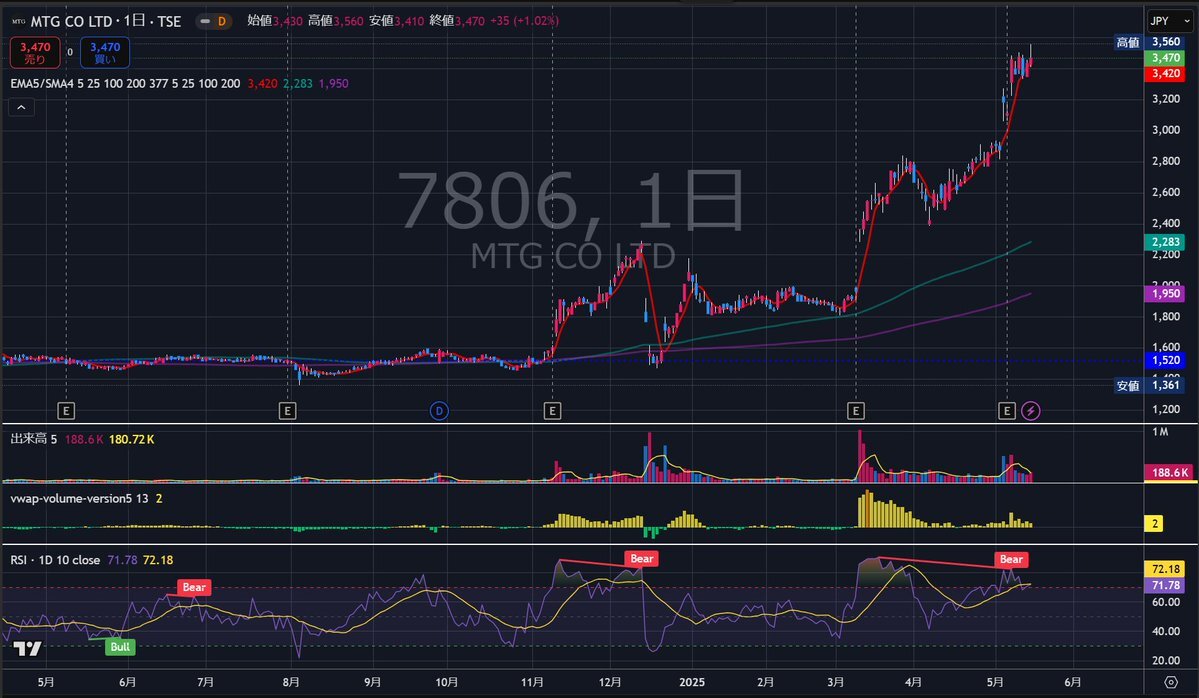Click the earnings E marker near May 2025
This screenshot has height=698, width=1199.
click(x=1006, y=411)
